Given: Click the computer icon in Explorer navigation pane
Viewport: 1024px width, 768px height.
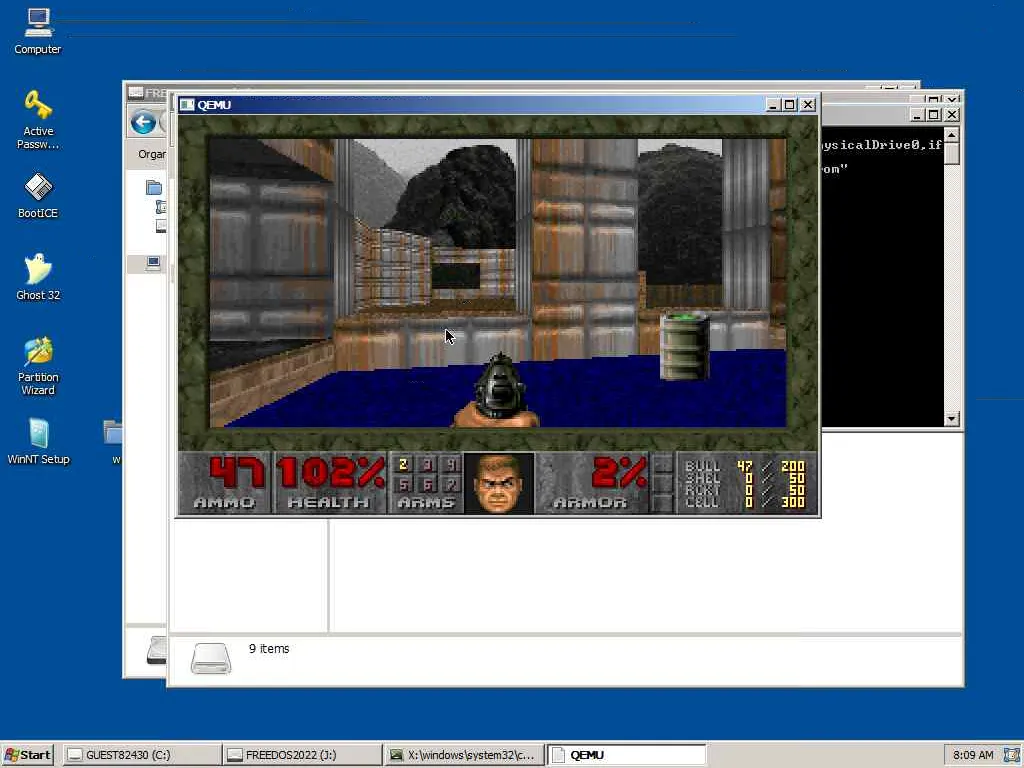Looking at the screenshot, I should (153, 263).
